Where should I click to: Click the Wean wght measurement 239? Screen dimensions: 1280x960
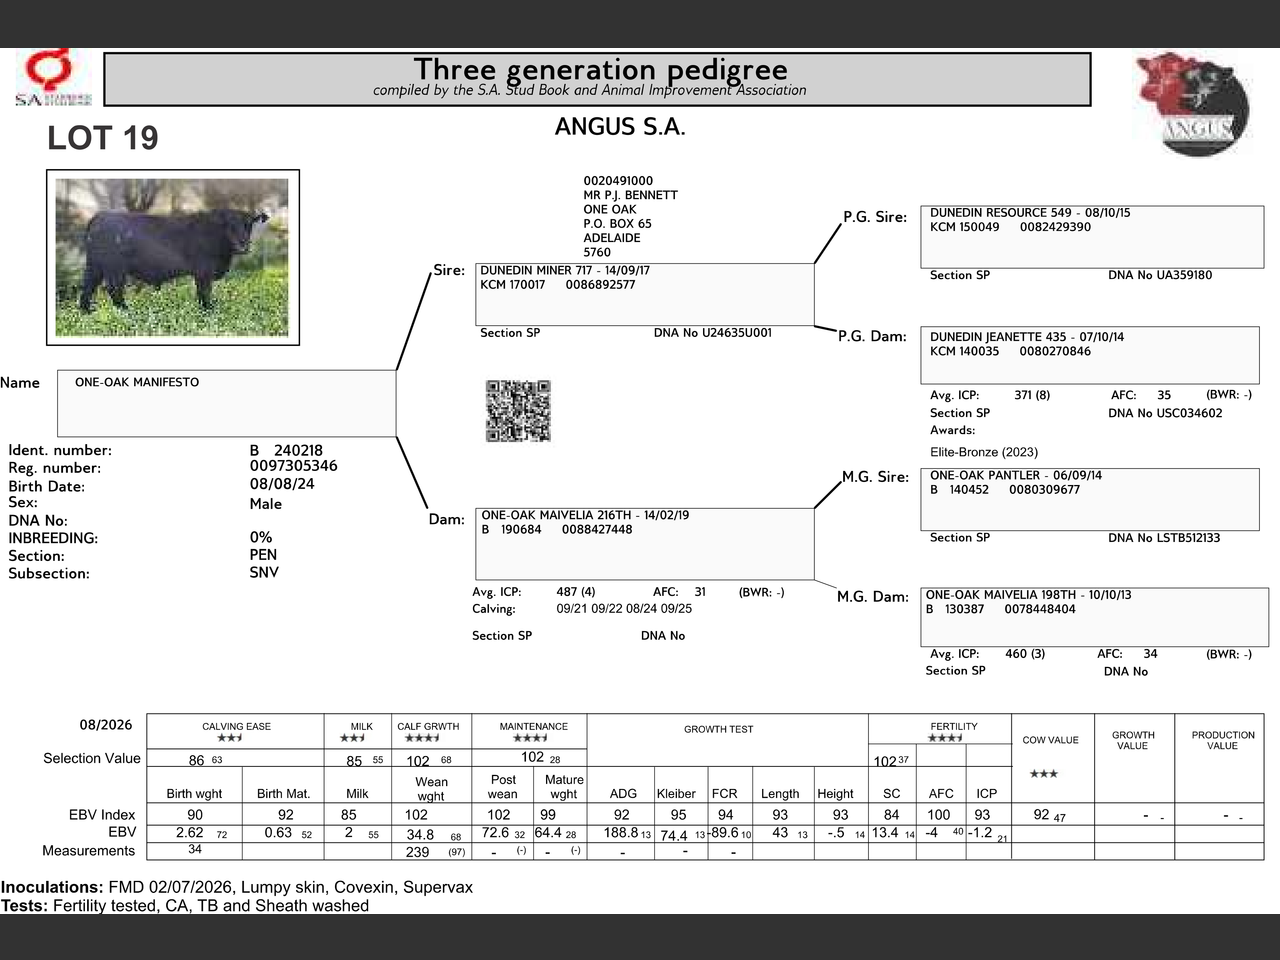418,852
